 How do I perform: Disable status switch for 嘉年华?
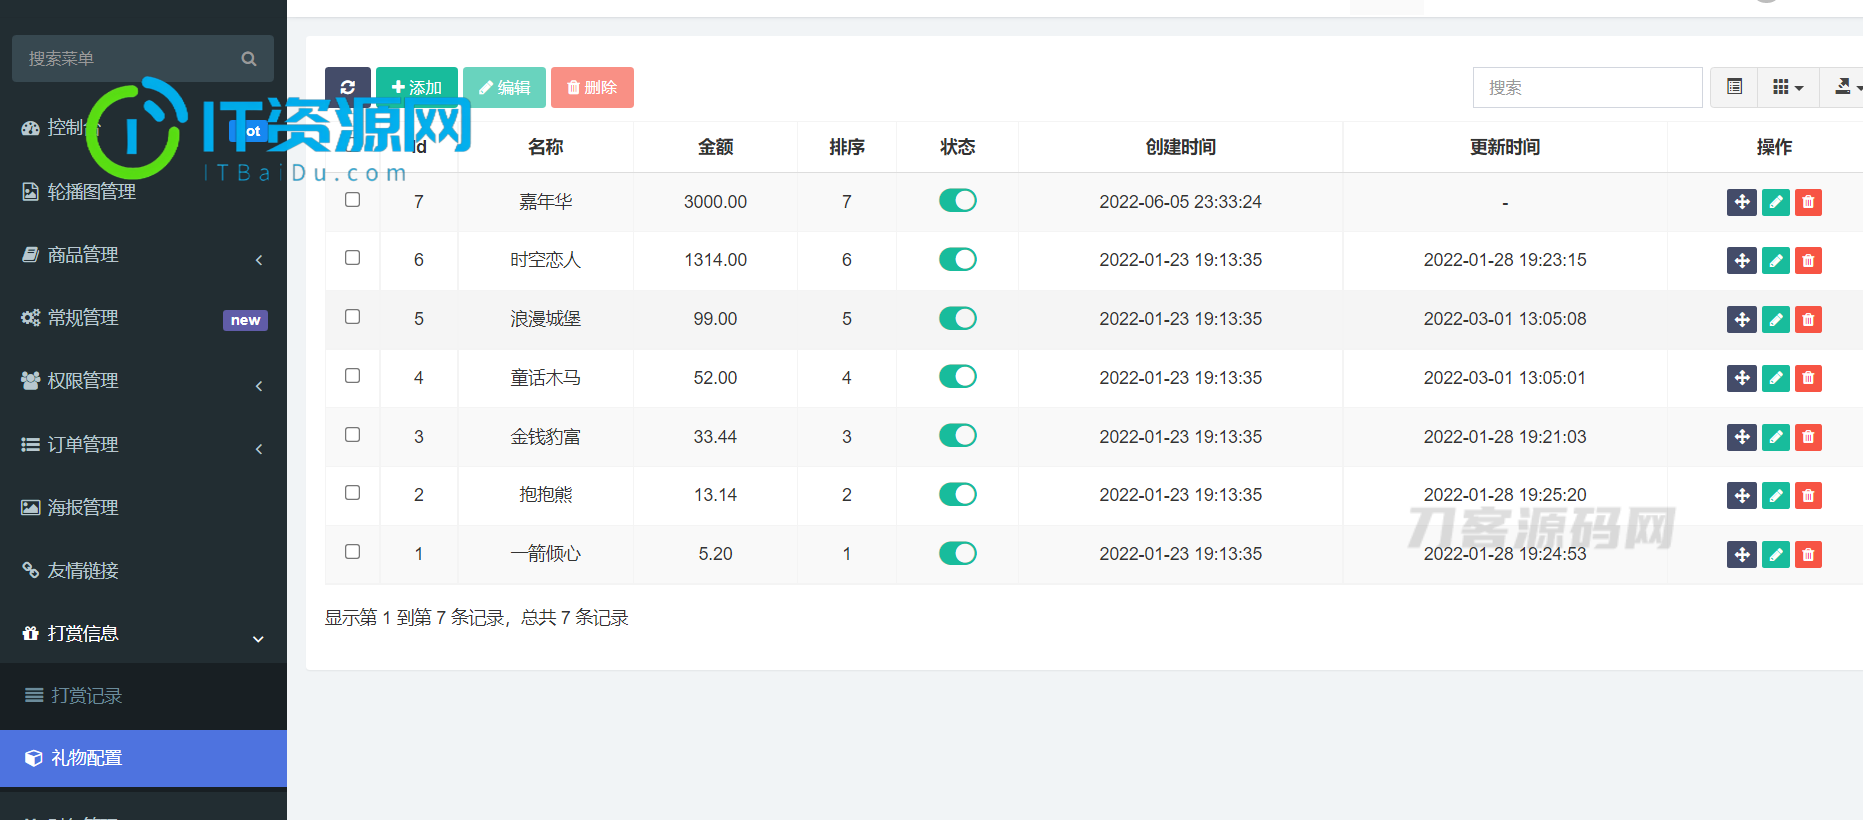(957, 201)
